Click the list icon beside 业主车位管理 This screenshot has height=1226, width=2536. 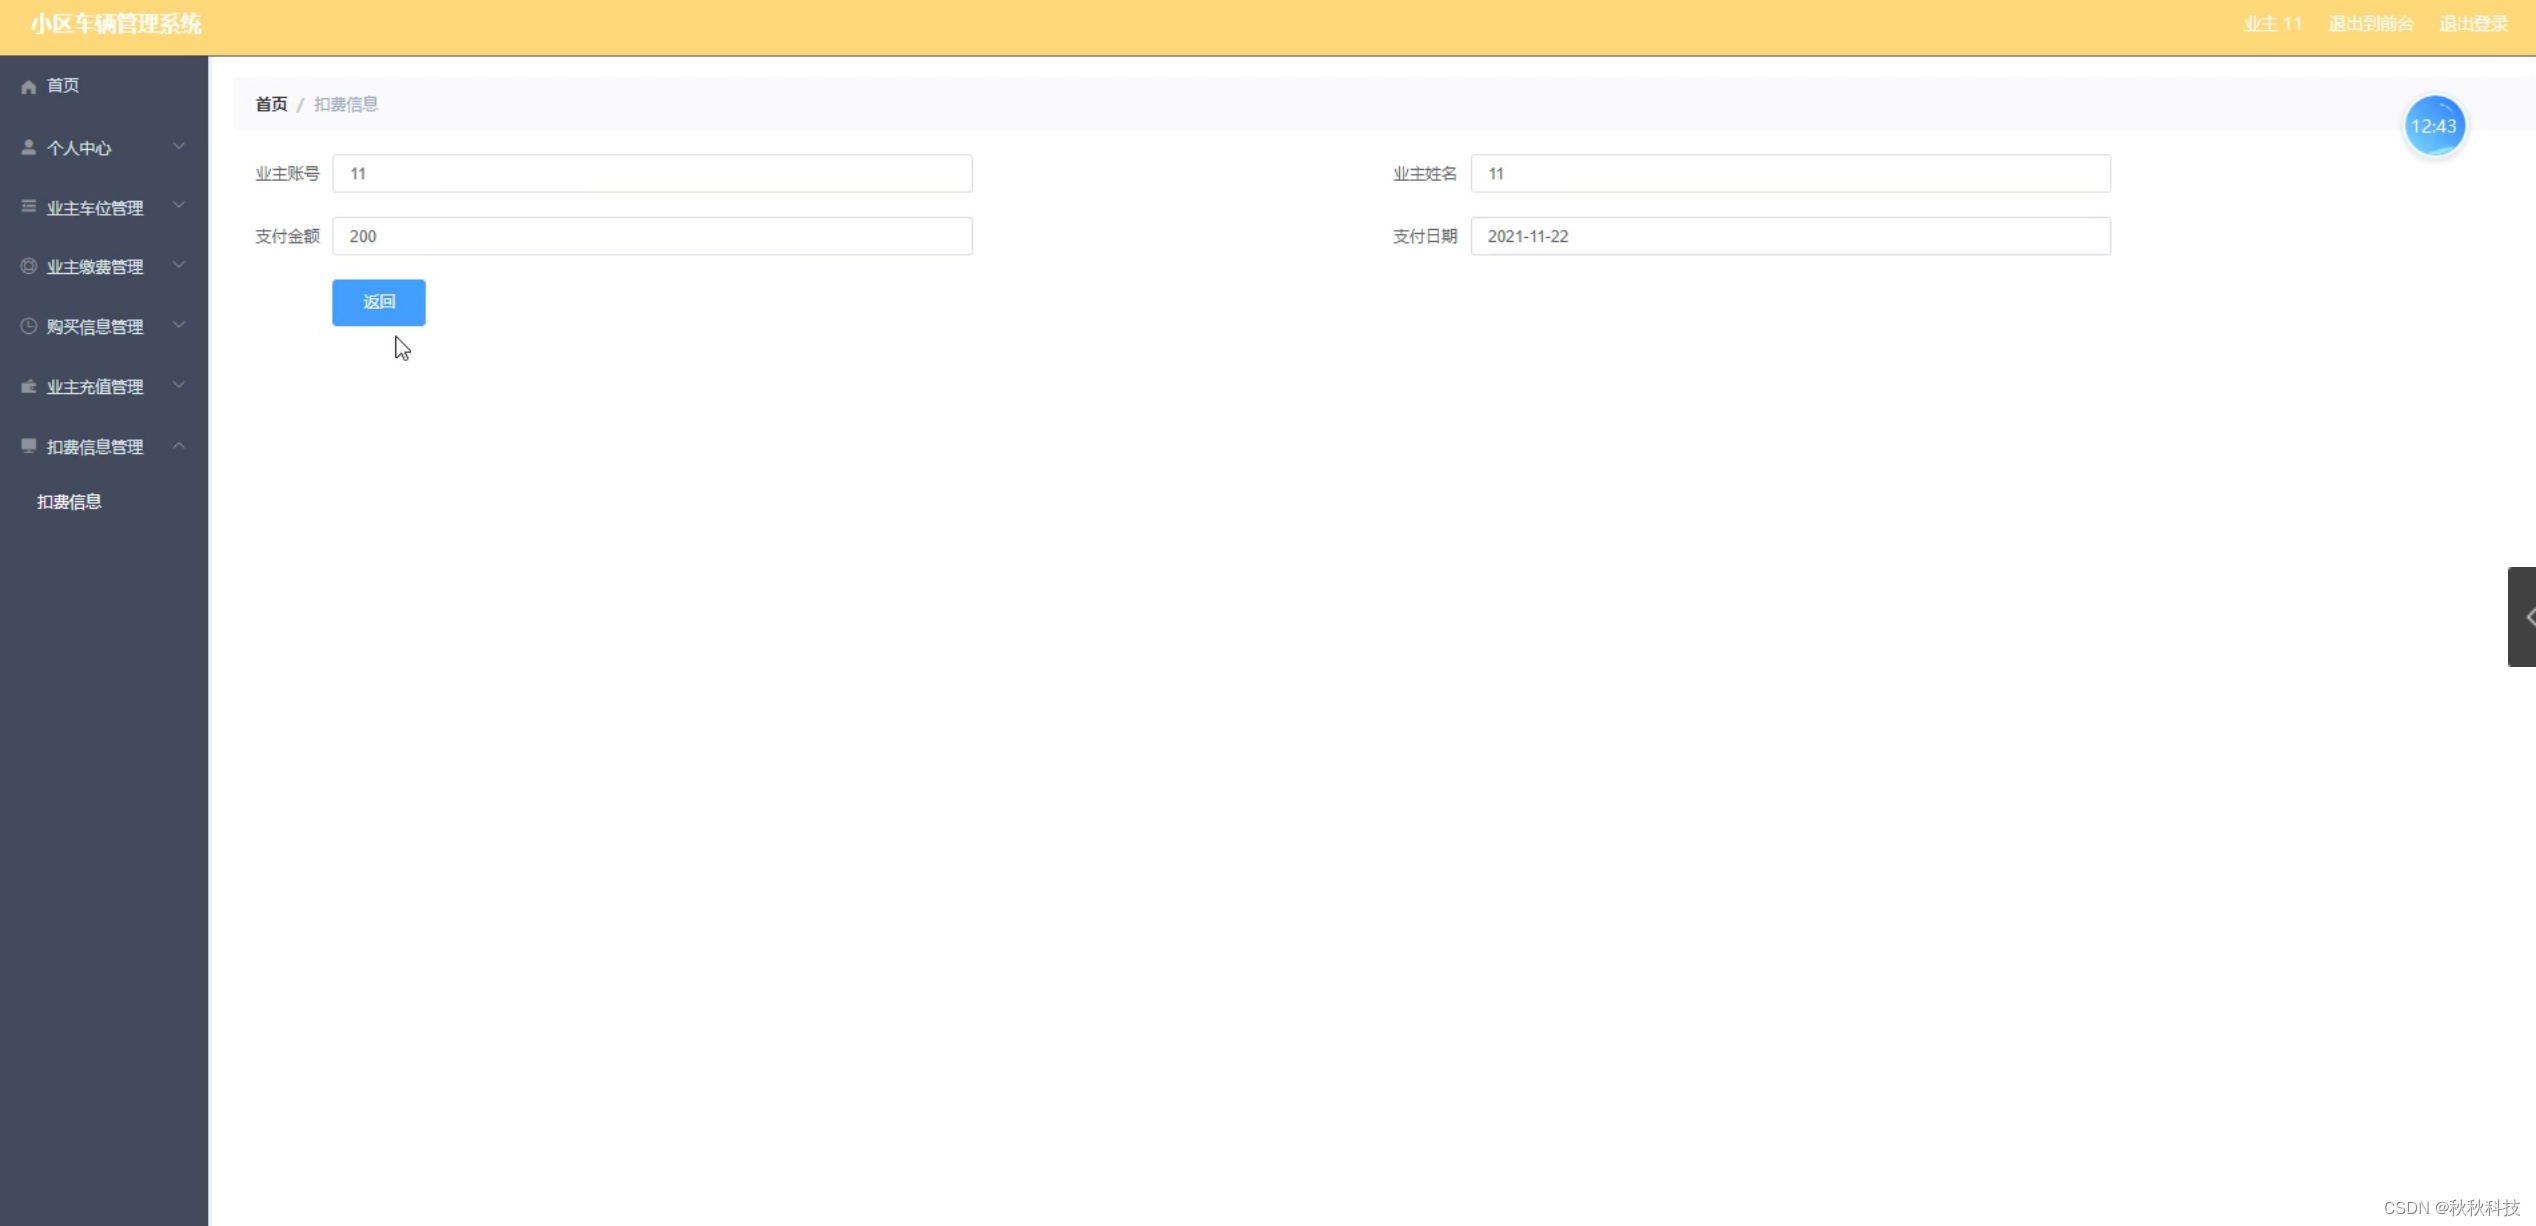(x=29, y=206)
